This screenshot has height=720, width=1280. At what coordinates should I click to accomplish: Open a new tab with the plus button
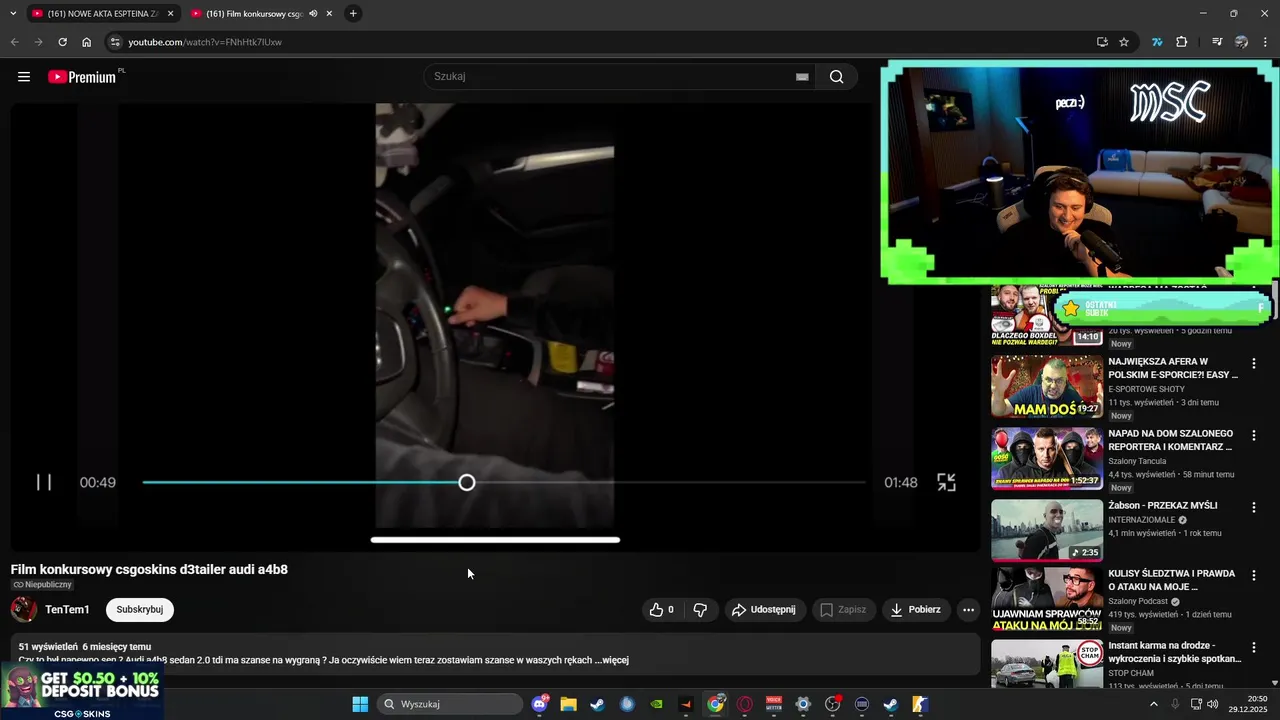pos(353,14)
